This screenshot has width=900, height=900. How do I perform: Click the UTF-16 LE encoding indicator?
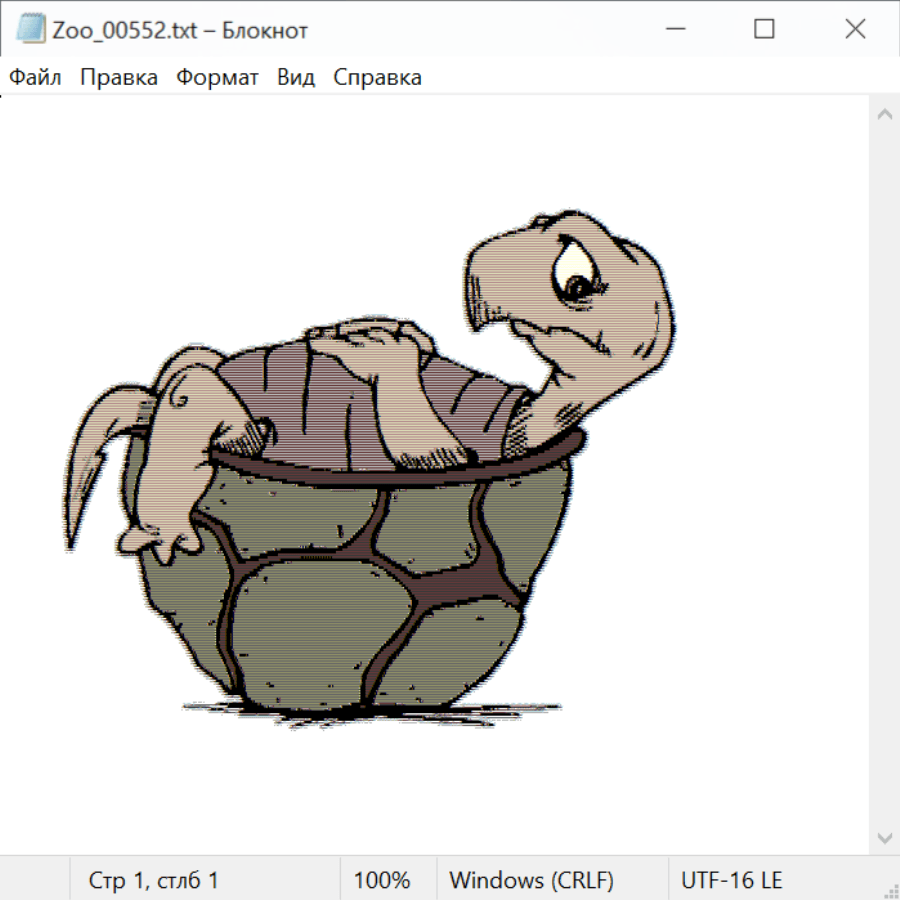click(x=732, y=881)
